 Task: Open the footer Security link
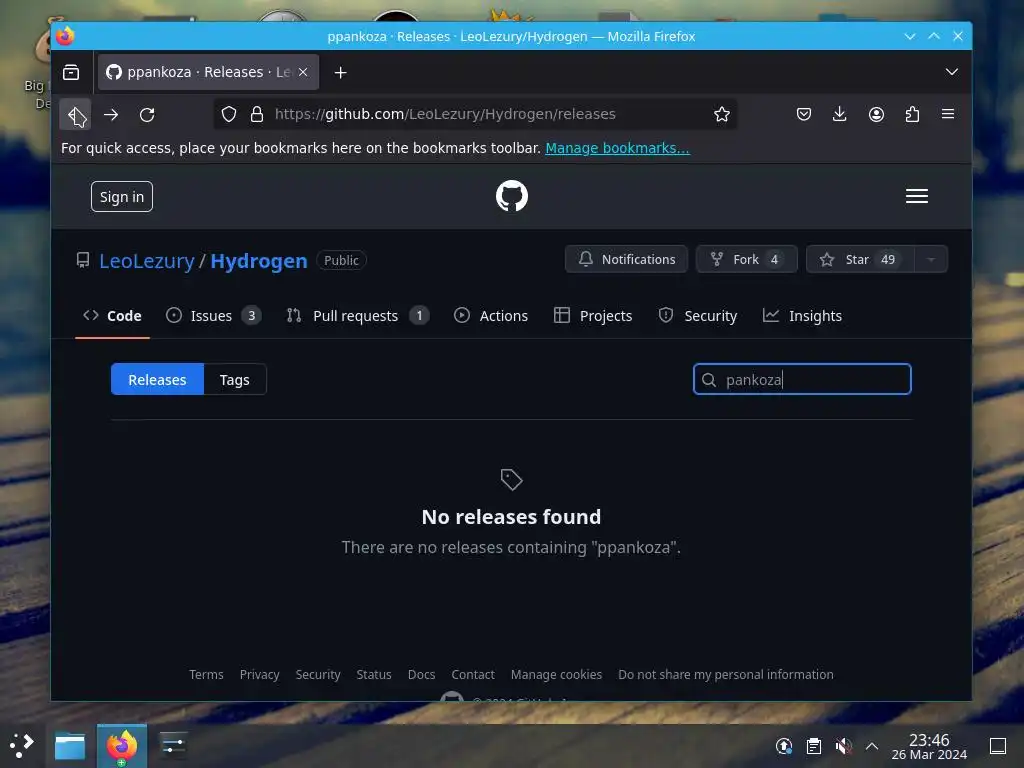click(x=318, y=675)
